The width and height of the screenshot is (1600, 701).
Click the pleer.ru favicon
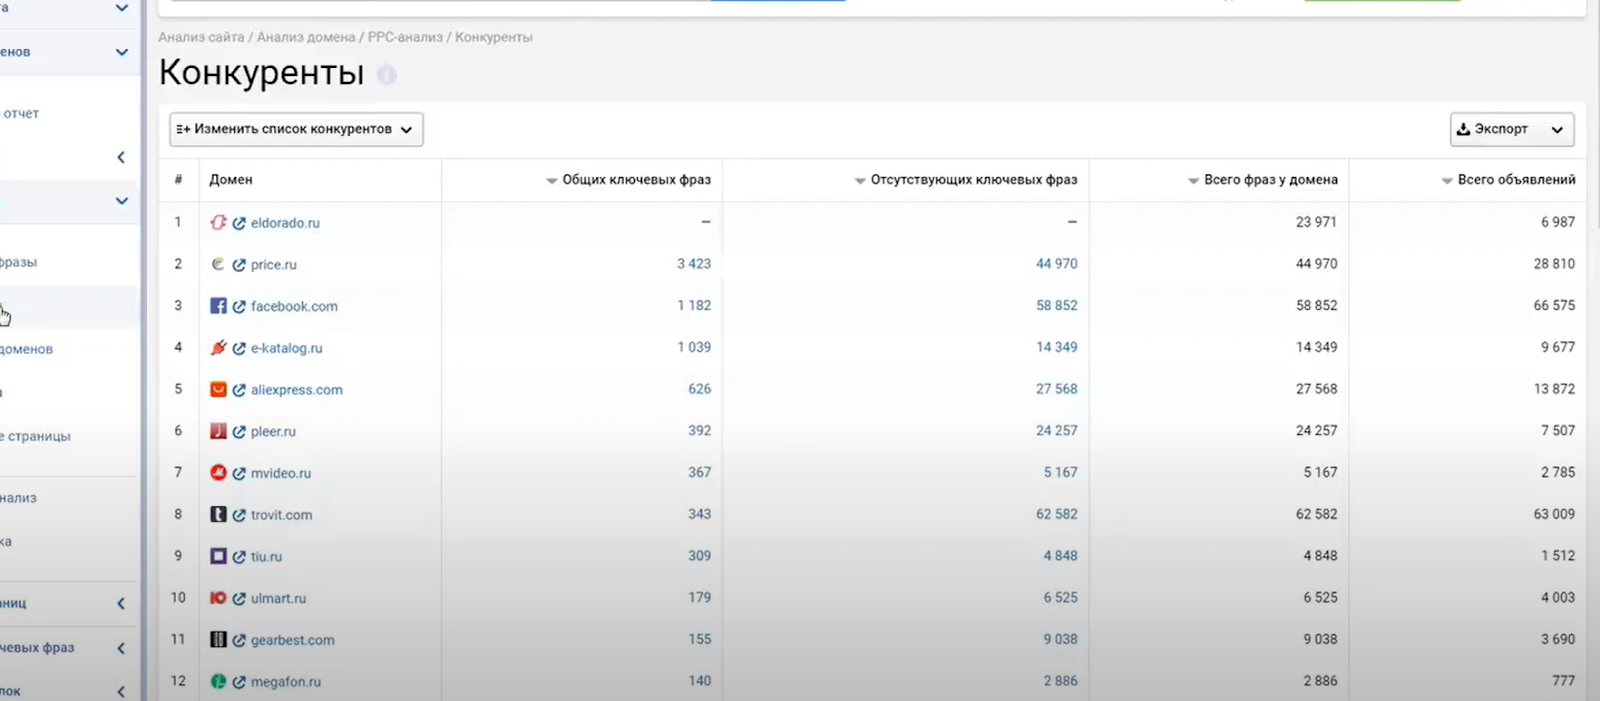coord(218,431)
